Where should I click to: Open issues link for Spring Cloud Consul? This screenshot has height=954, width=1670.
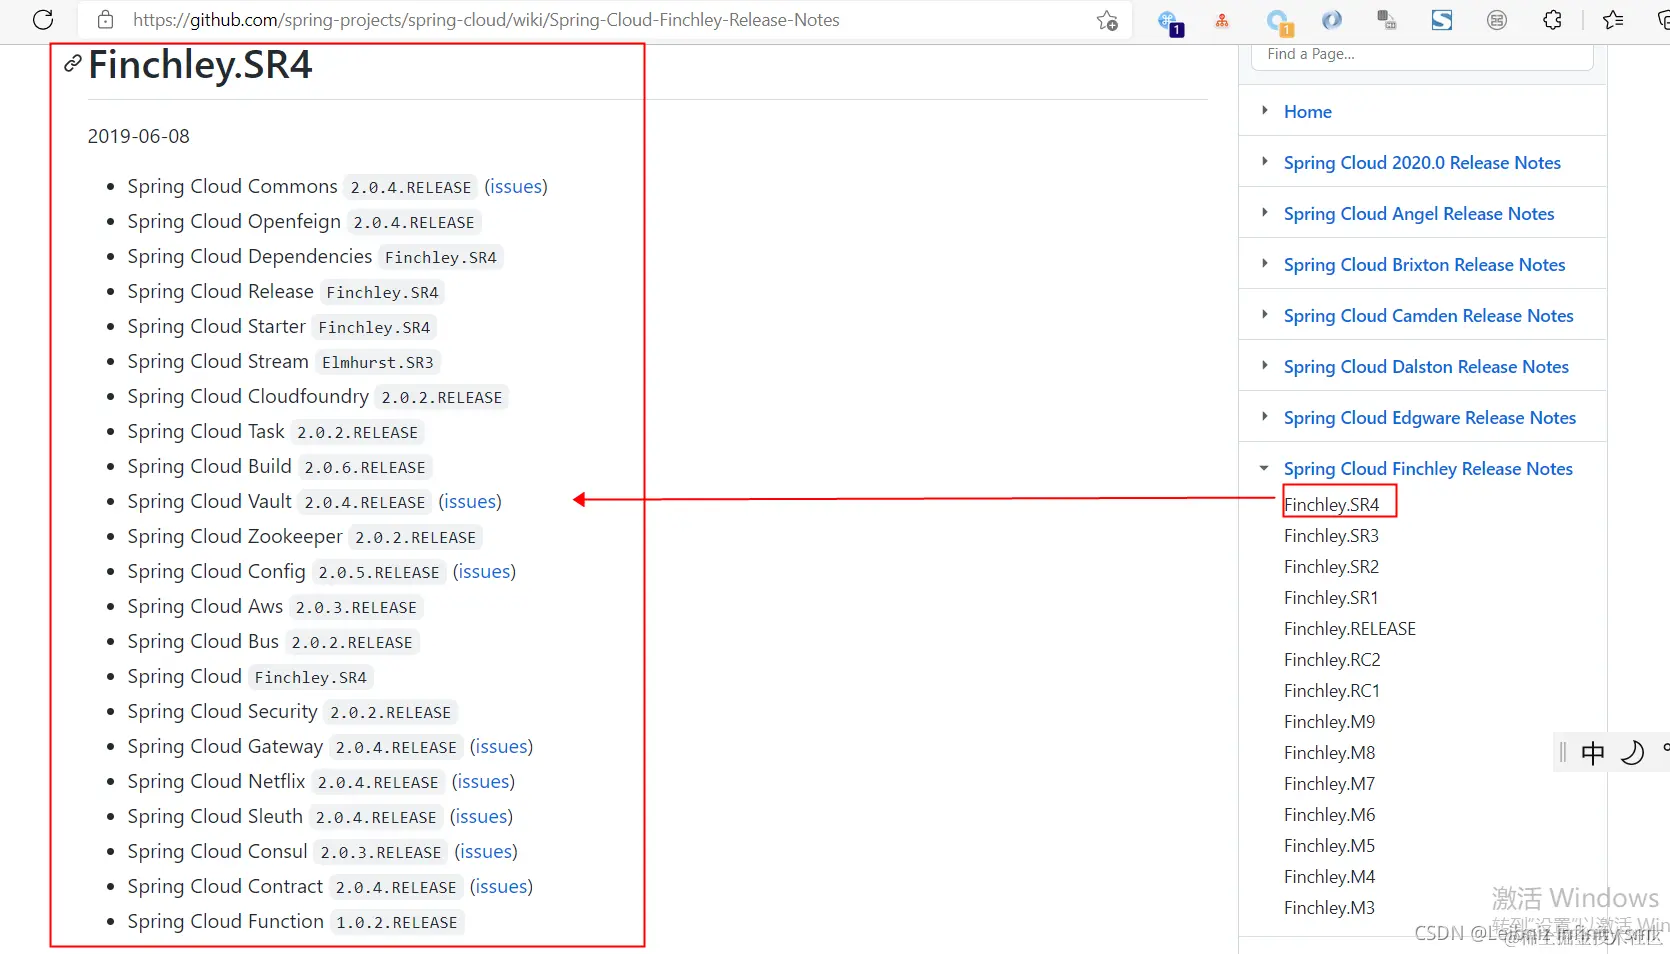[486, 852]
